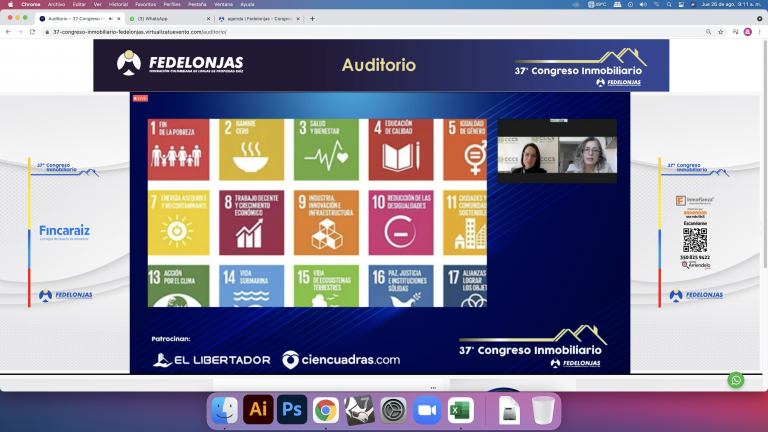Bookmark this page with the star icon
Image resolution: width=768 pixels, height=432 pixels.
pos(720,32)
